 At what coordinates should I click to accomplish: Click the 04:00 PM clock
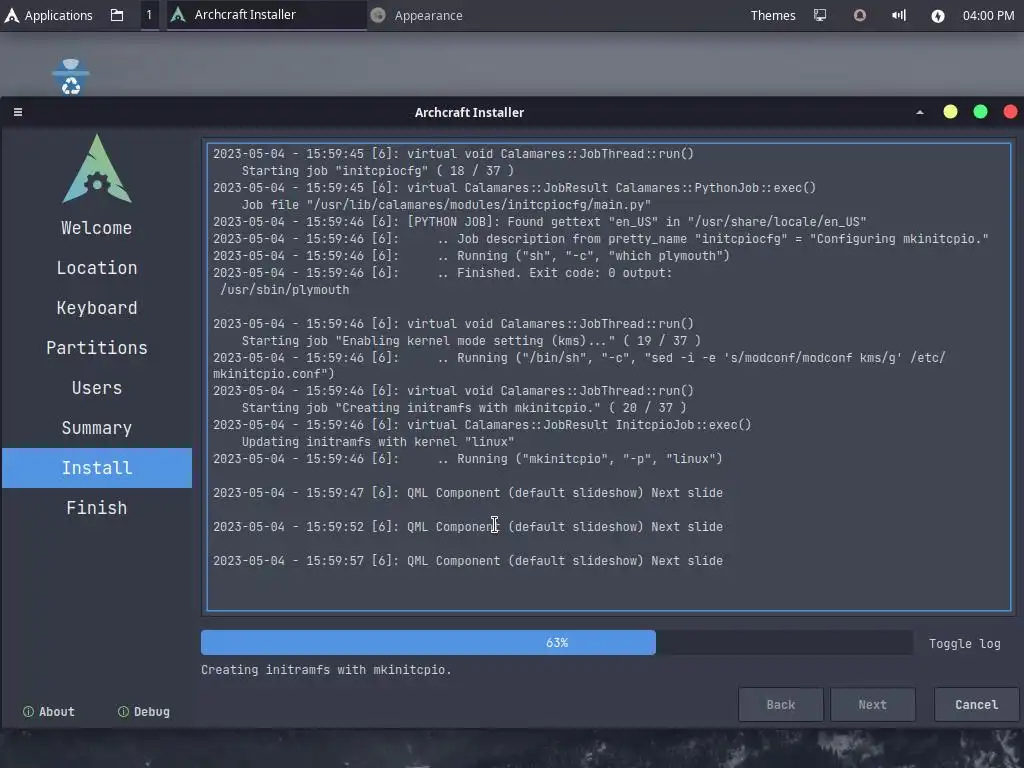(988, 15)
